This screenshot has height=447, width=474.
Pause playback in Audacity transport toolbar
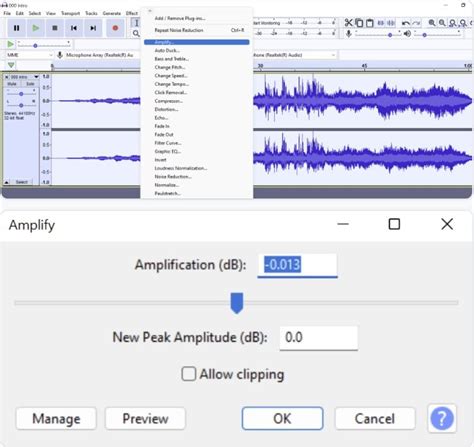[16, 28]
